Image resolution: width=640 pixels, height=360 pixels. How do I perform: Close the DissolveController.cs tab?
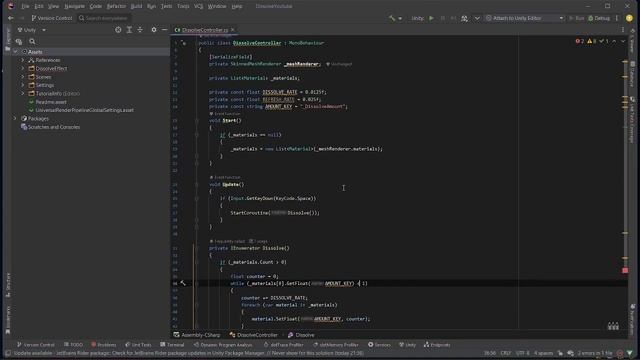(x=233, y=30)
